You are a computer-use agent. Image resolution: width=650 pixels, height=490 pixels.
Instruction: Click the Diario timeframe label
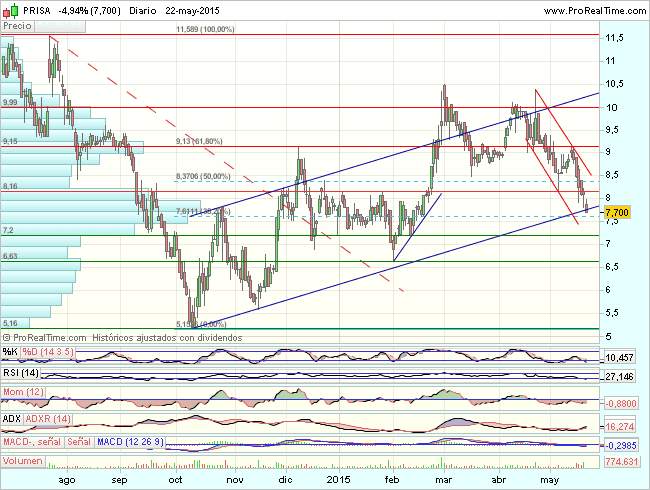(x=142, y=10)
